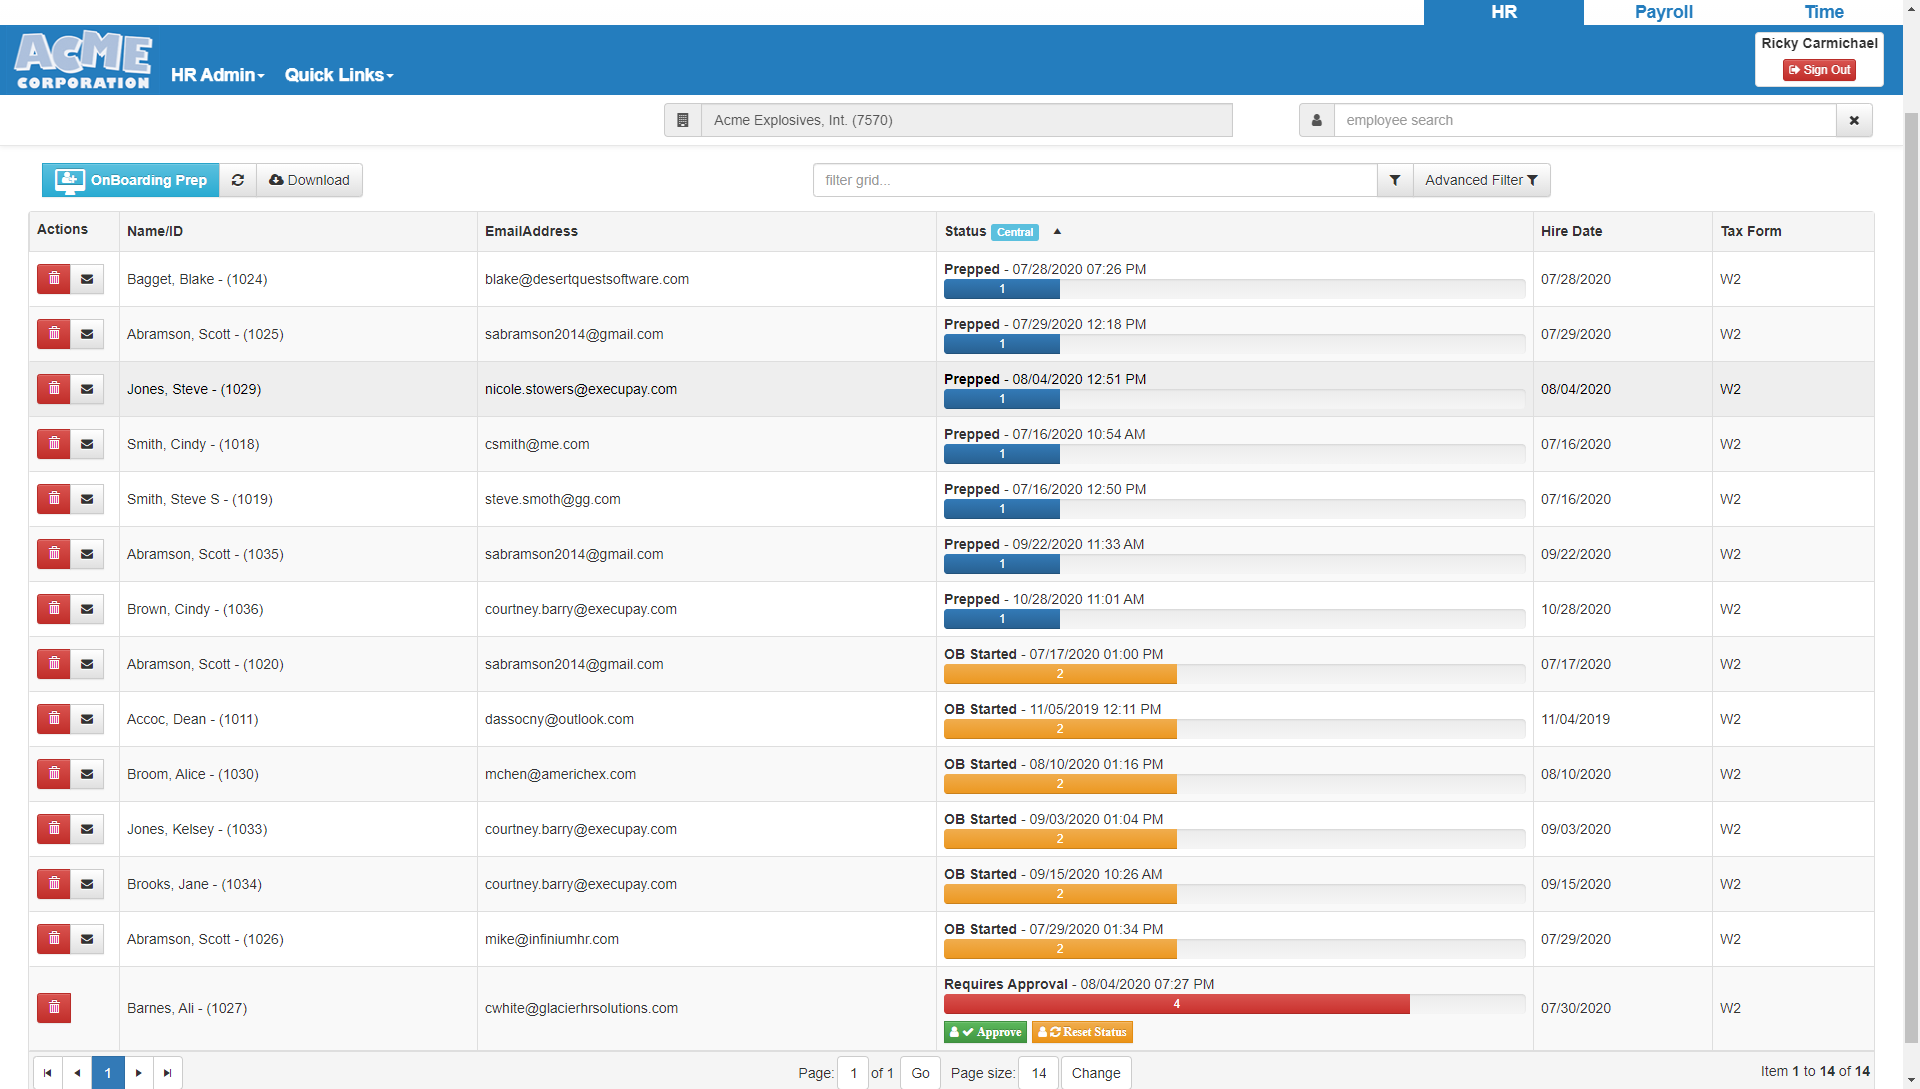1920x1089 pixels.
Task: Switch to the Time tab
Action: (x=1824, y=12)
